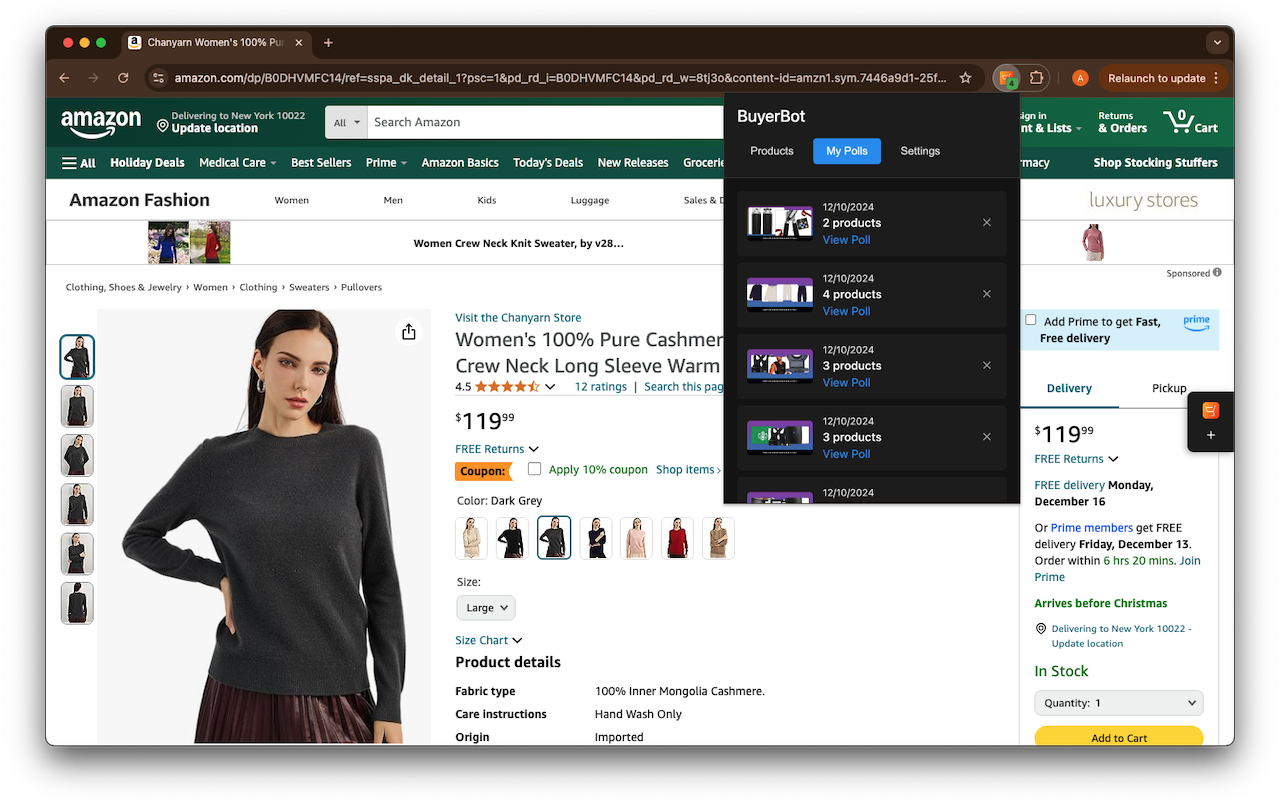Screen dimensions: 1280x800
Task: Expand the star rating breakdown chevron
Action: click(549, 387)
